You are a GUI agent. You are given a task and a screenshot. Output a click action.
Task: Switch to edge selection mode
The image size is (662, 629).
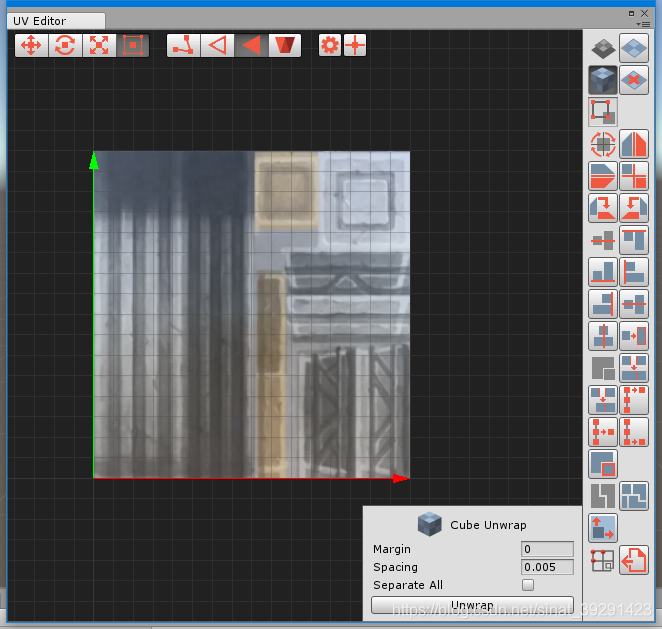[x=217, y=45]
